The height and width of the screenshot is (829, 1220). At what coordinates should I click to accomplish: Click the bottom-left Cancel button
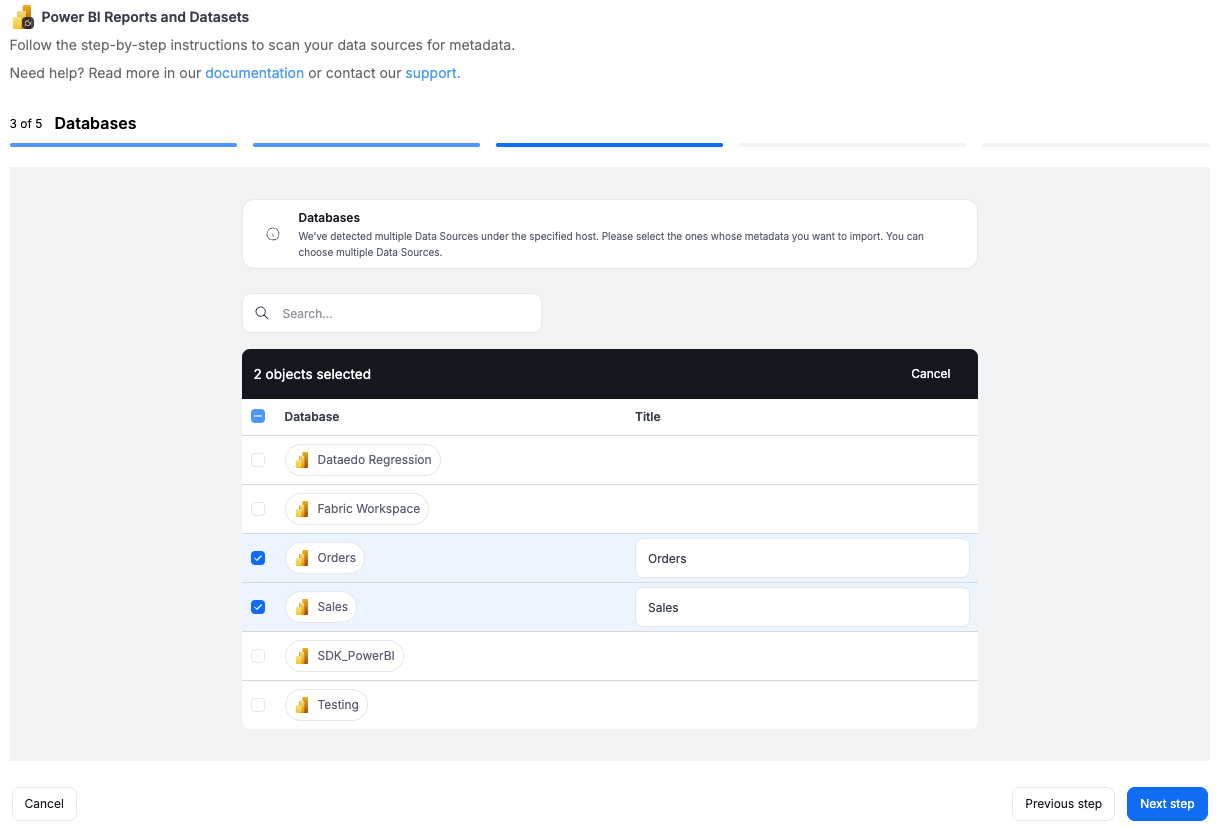coord(44,804)
